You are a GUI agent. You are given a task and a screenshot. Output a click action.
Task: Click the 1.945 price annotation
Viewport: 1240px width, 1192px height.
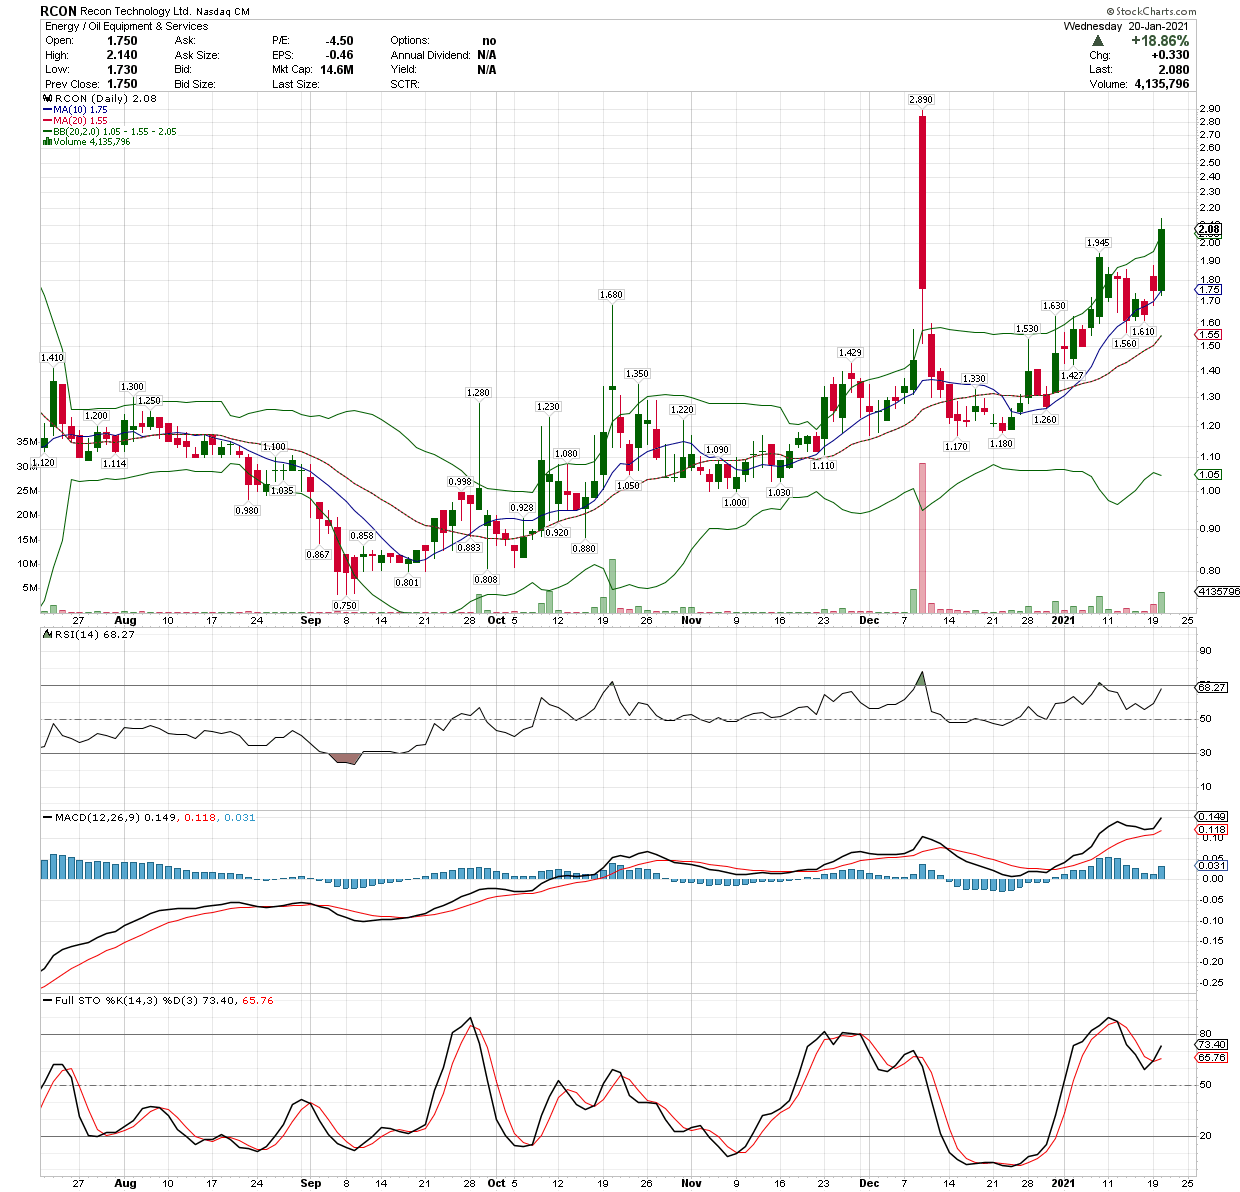pos(1098,243)
